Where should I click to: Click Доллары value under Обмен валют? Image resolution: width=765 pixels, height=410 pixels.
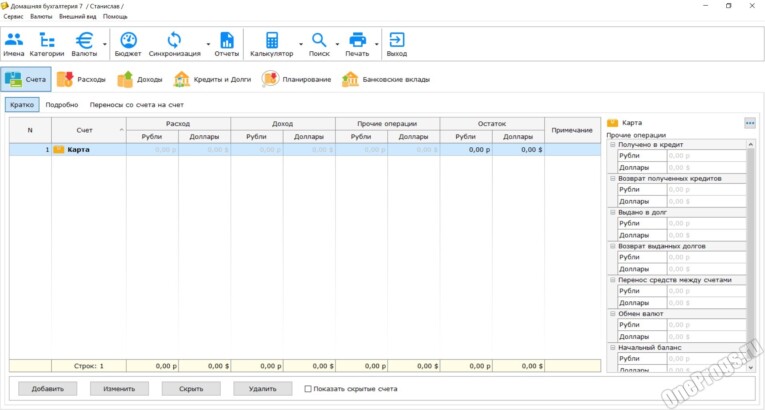tap(706, 337)
